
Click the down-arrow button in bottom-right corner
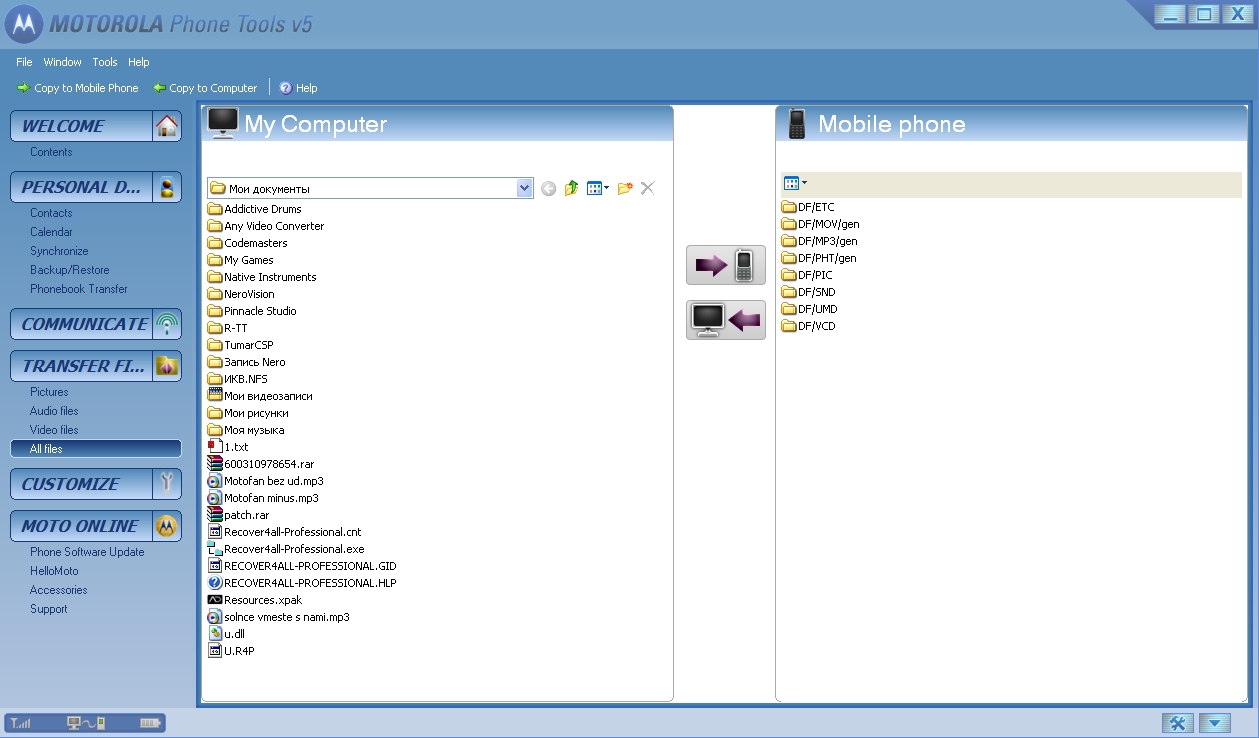1214,723
